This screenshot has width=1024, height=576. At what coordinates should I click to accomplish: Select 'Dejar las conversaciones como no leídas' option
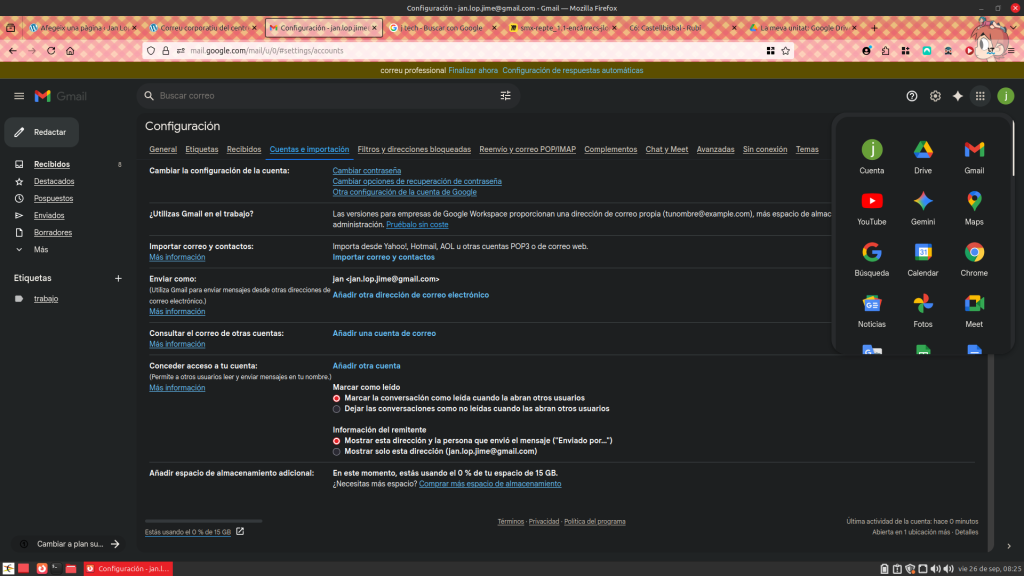click(x=336, y=409)
